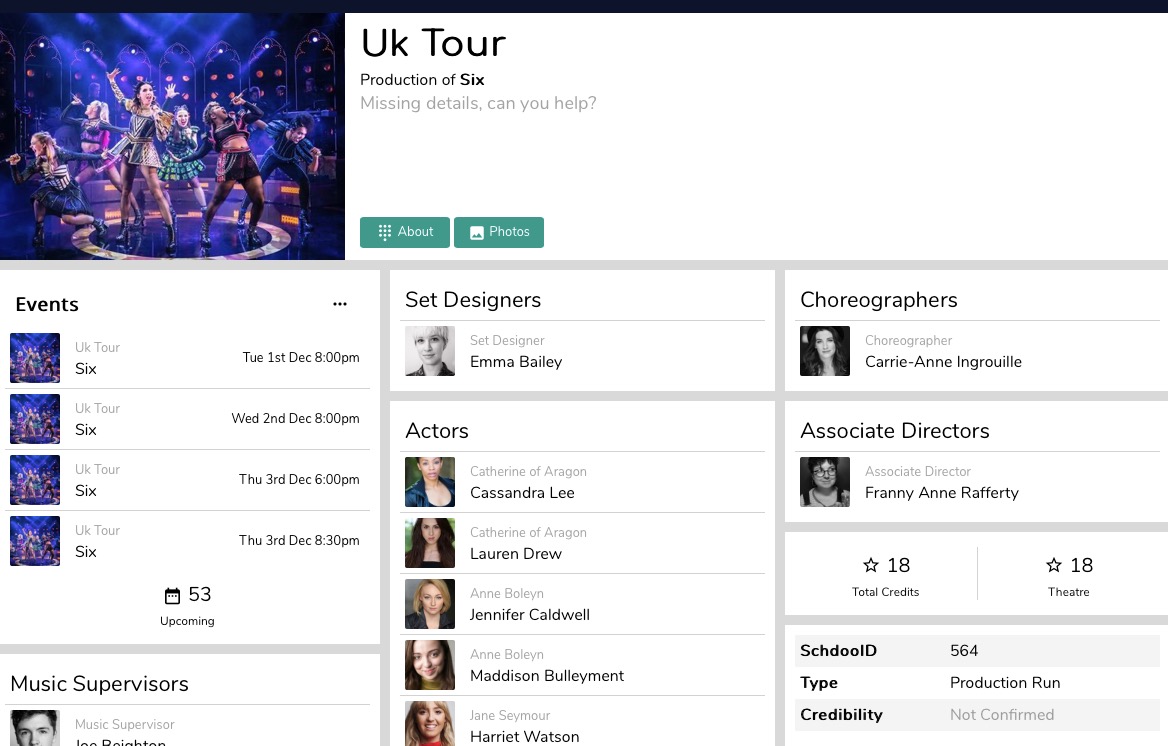Switch to the Photos tab
Image resolution: width=1168 pixels, height=746 pixels.
pos(499,232)
